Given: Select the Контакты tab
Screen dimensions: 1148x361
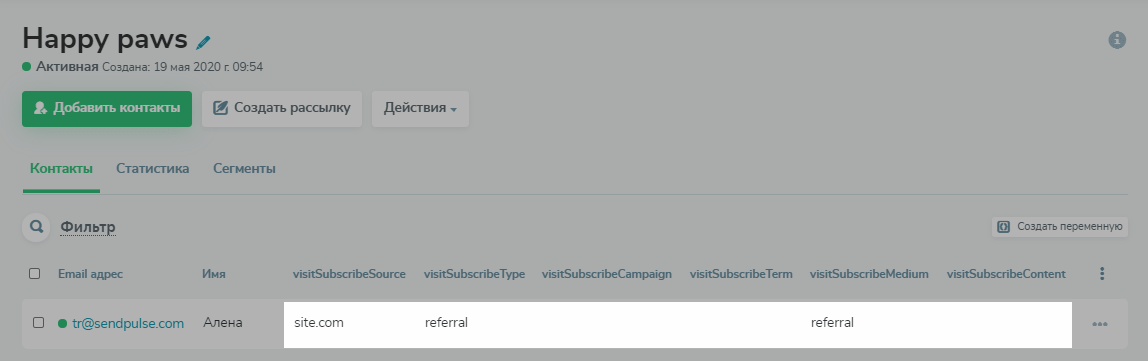Looking at the screenshot, I should coord(62,168).
